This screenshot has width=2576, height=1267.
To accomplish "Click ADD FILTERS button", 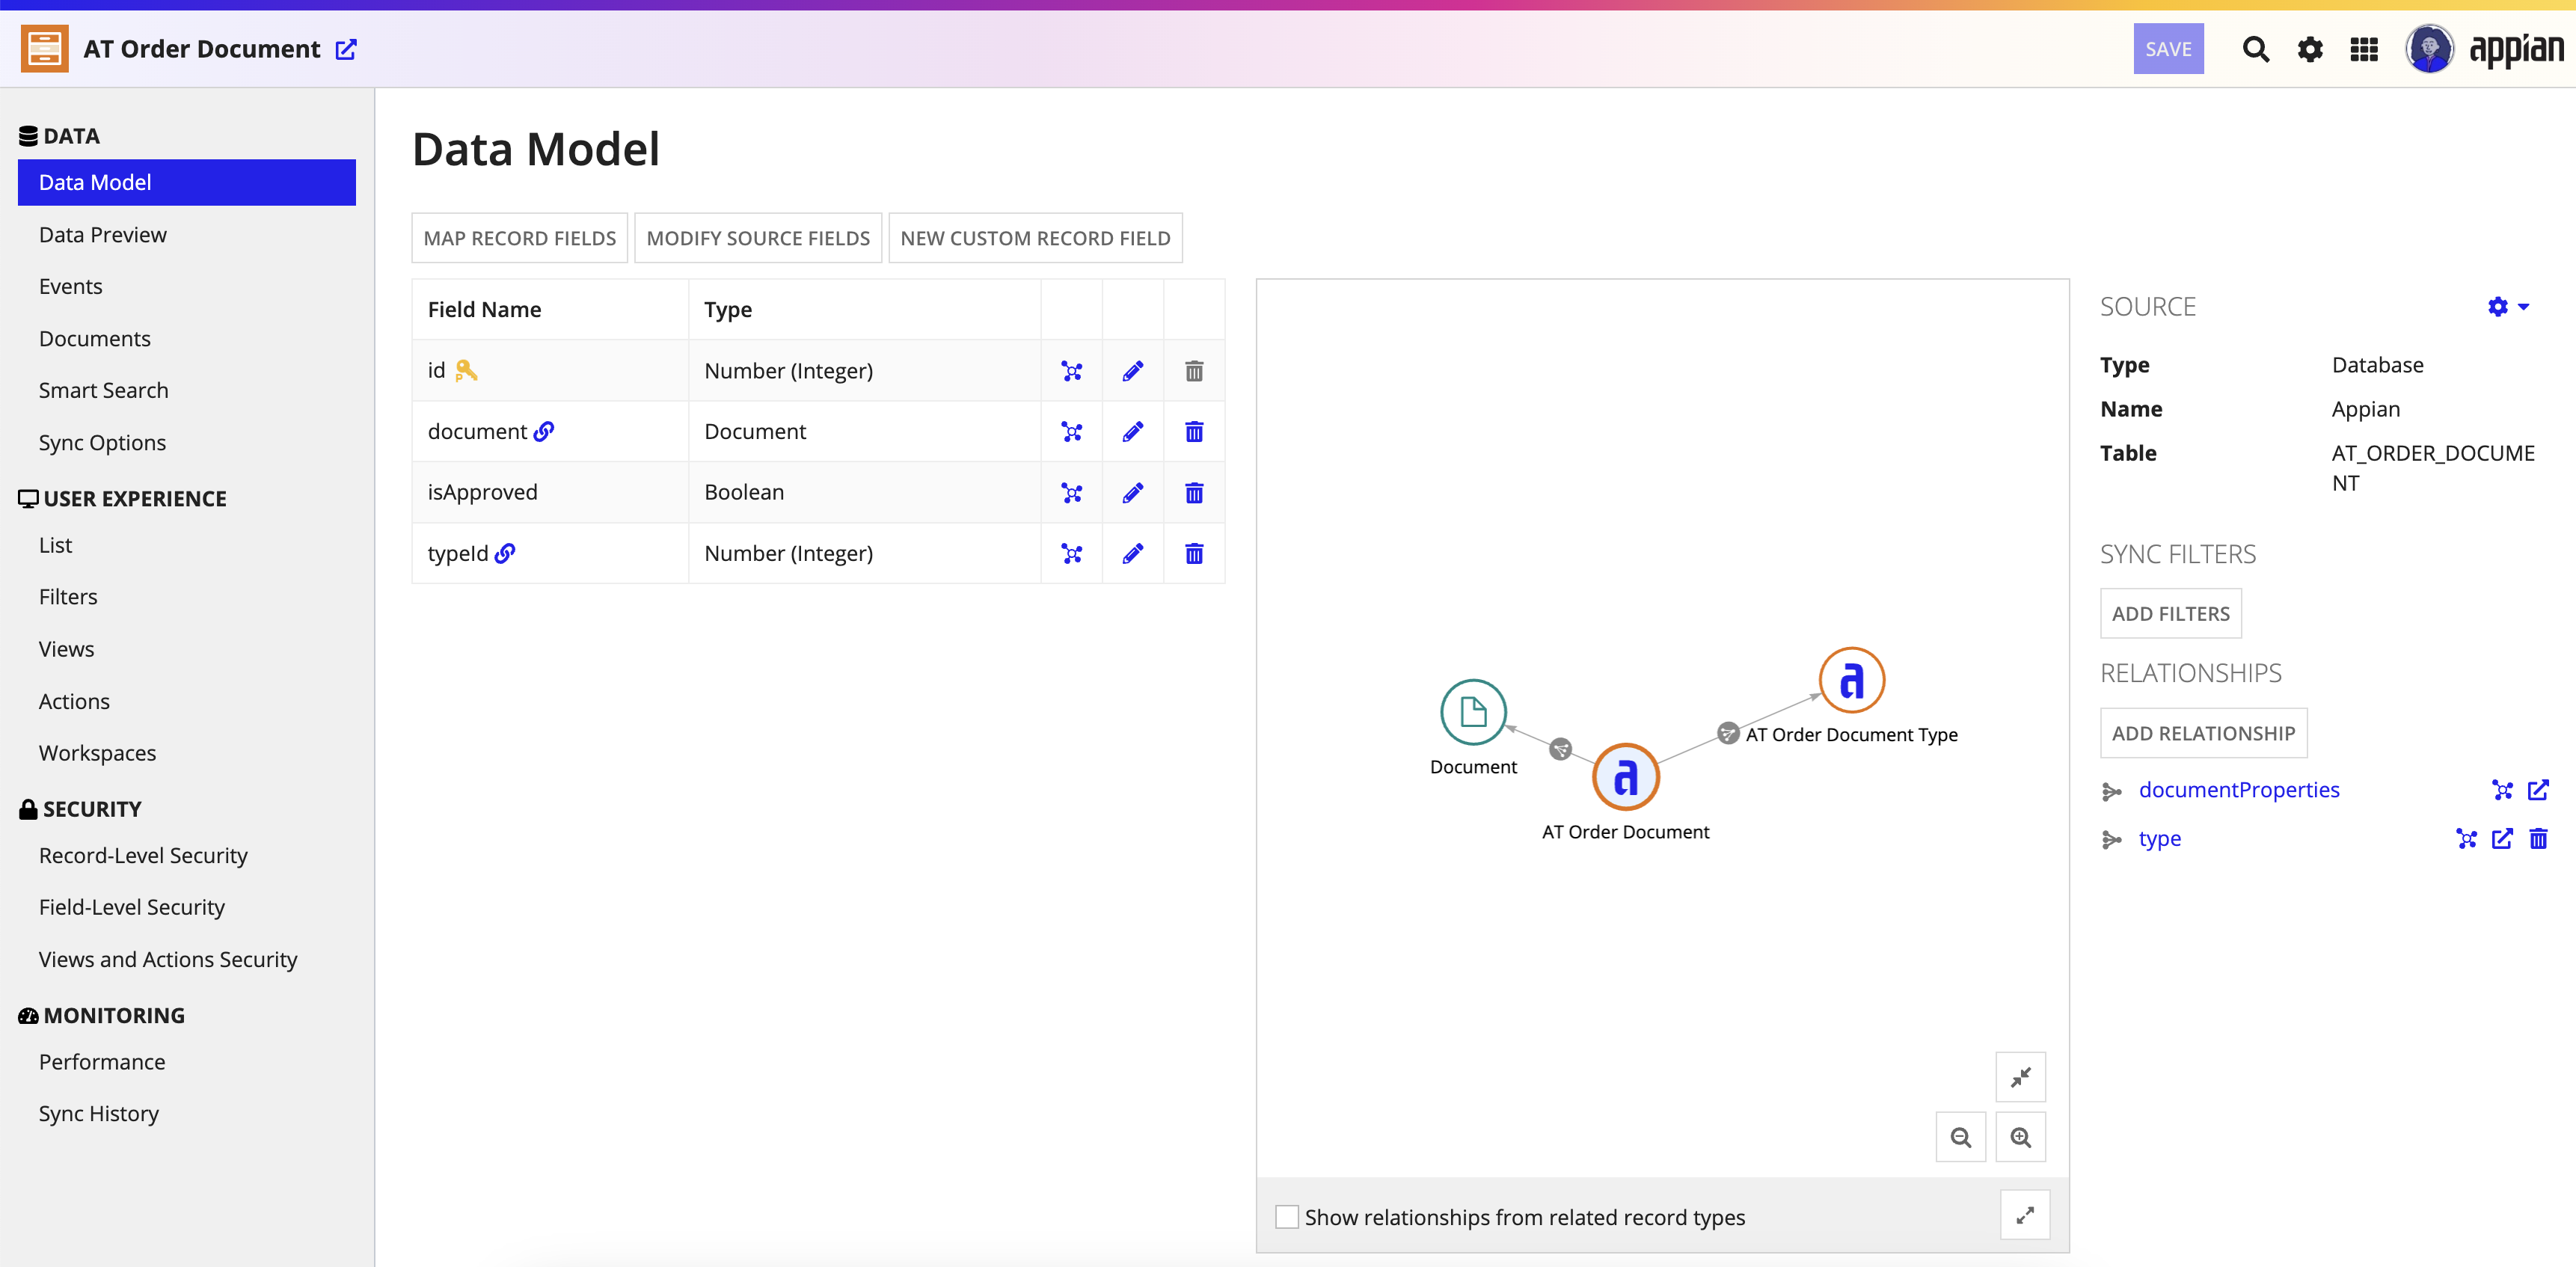I will (x=2170, y=614).
